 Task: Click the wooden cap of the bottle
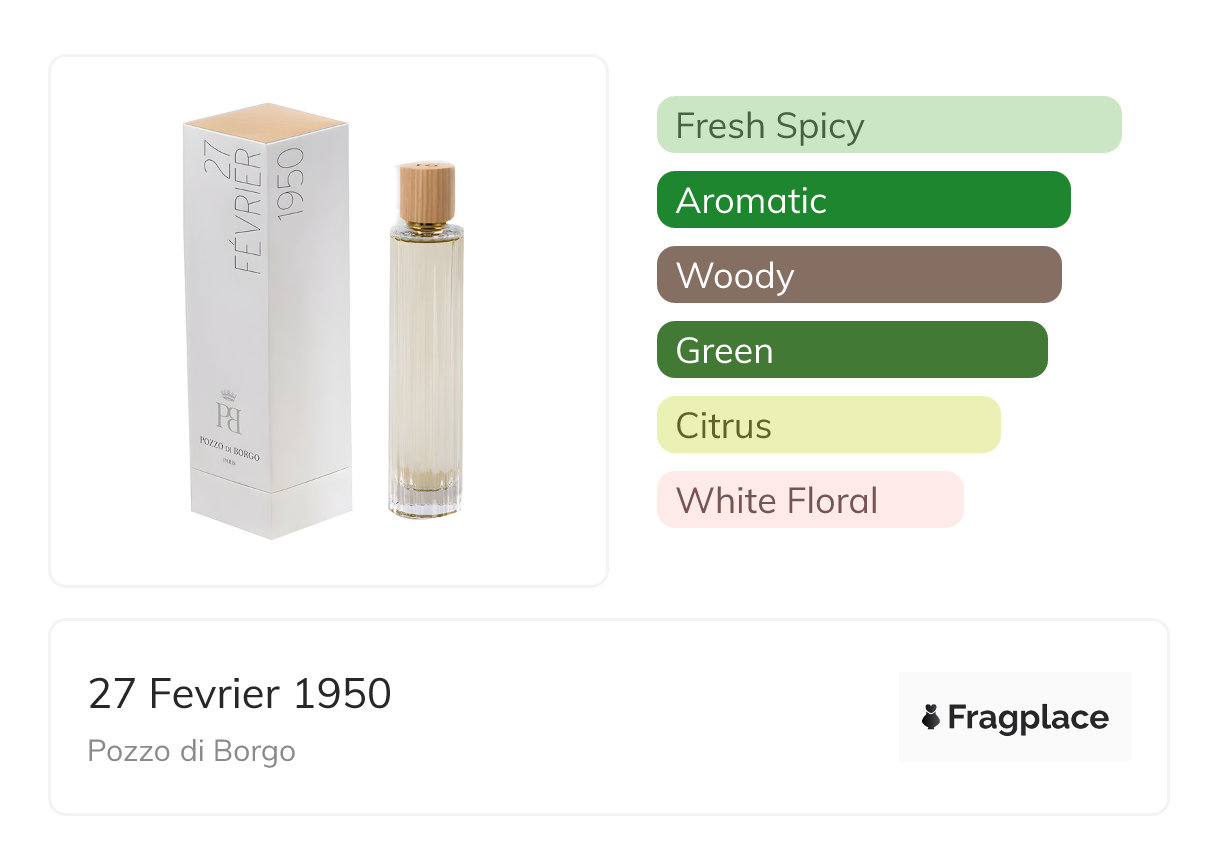(427, 192)
